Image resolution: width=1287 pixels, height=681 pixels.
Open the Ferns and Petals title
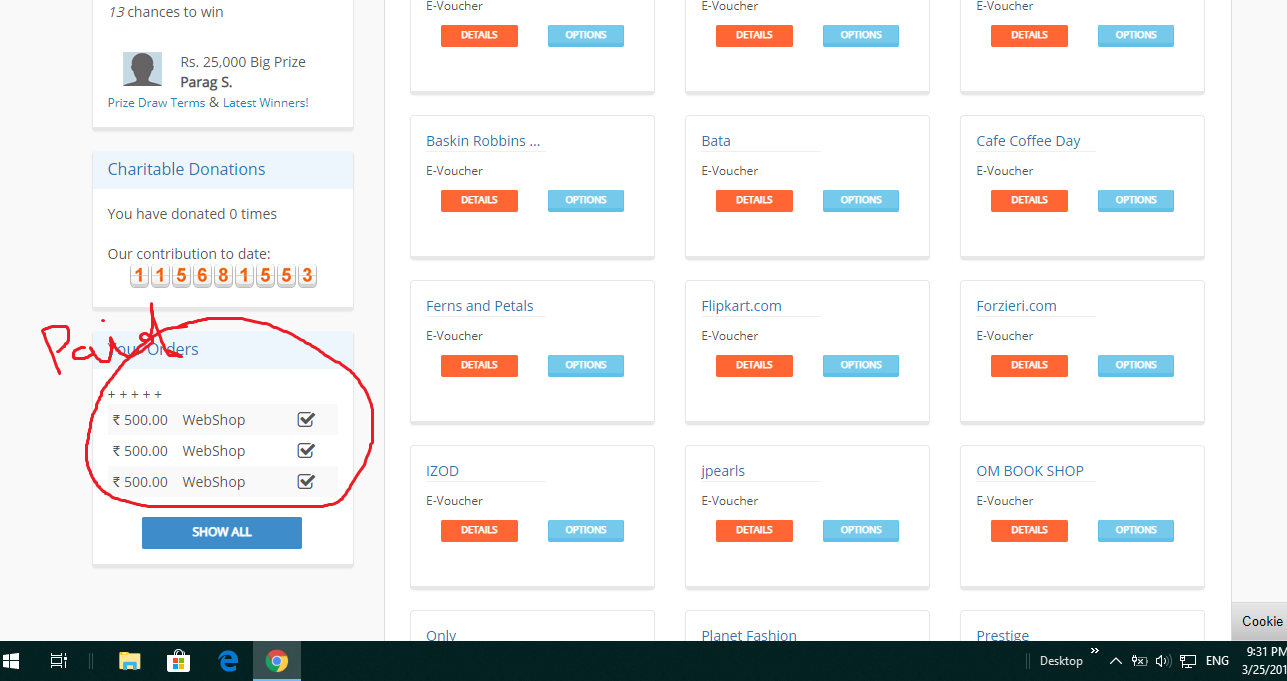[x=480, y=306]
